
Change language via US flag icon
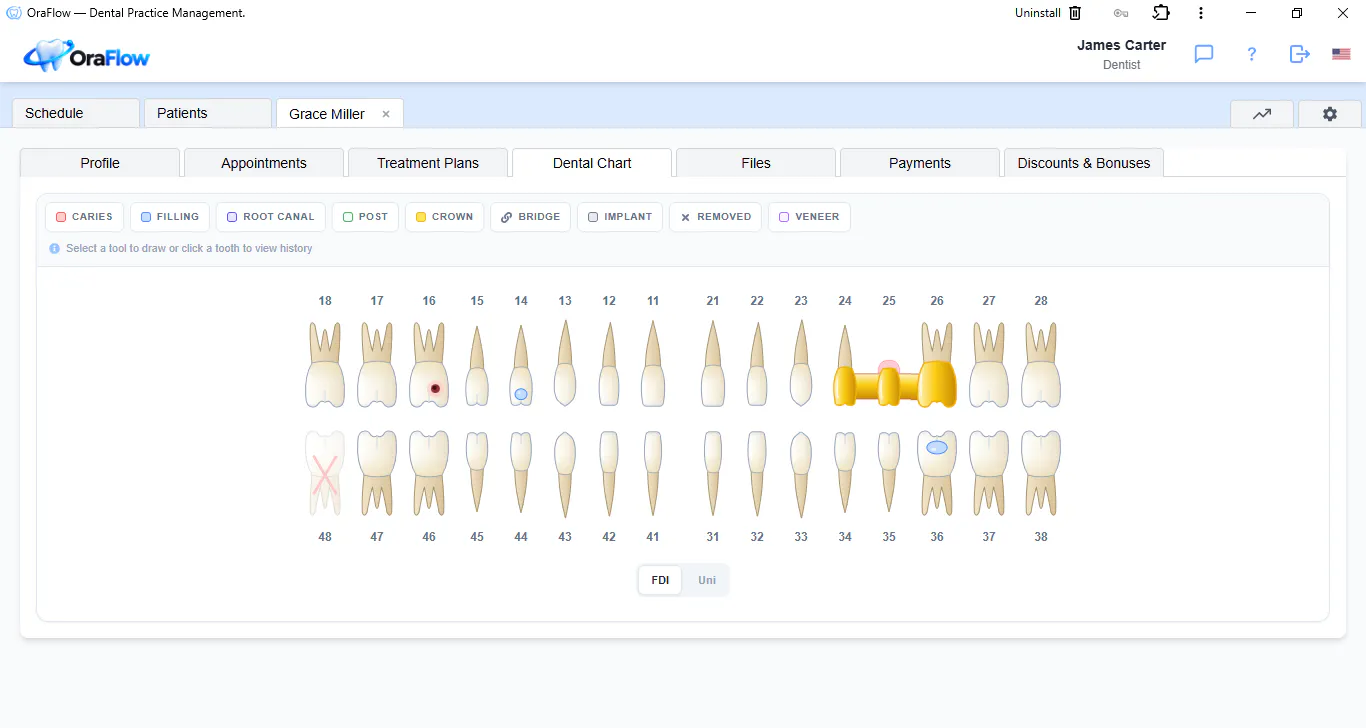click(x=1341, y=54)
